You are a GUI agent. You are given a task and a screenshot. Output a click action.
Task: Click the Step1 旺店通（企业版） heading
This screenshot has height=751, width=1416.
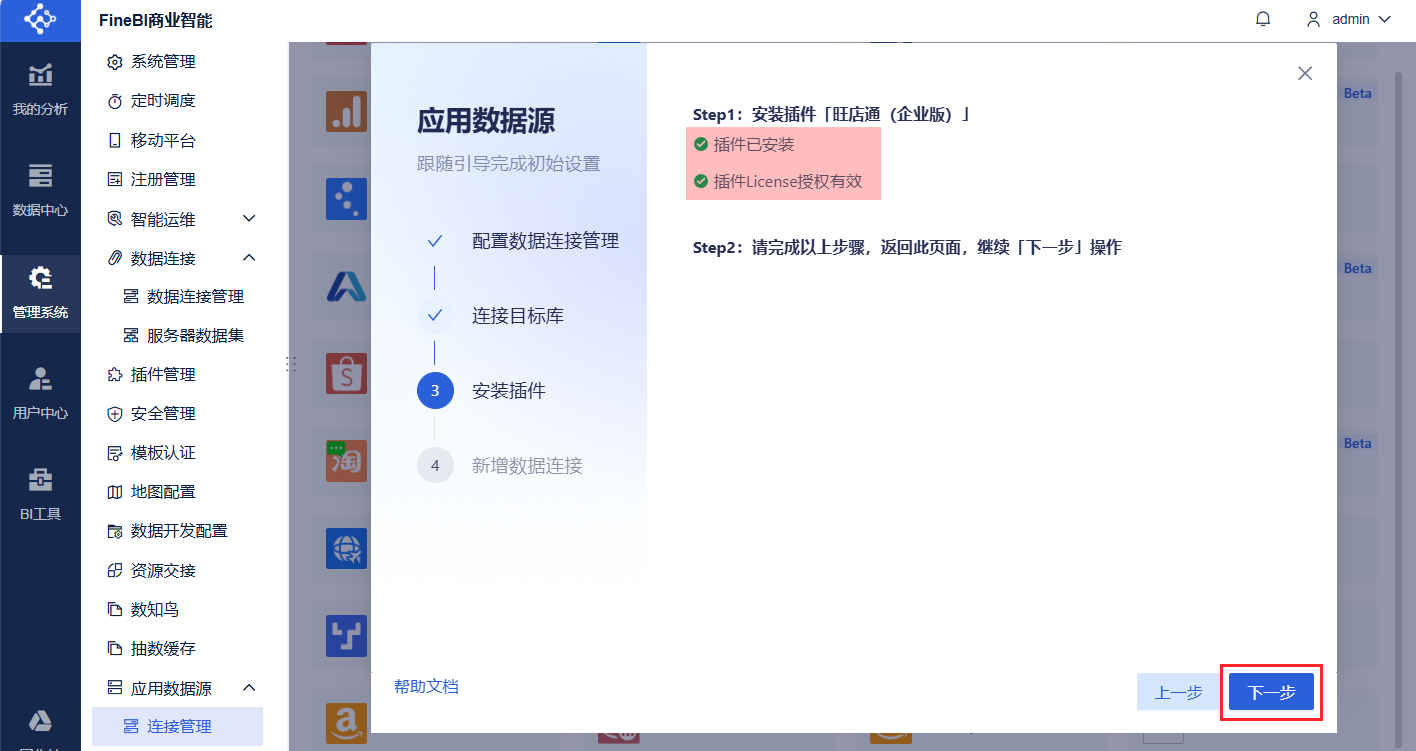pyautogui.click(x=832, y=114)
